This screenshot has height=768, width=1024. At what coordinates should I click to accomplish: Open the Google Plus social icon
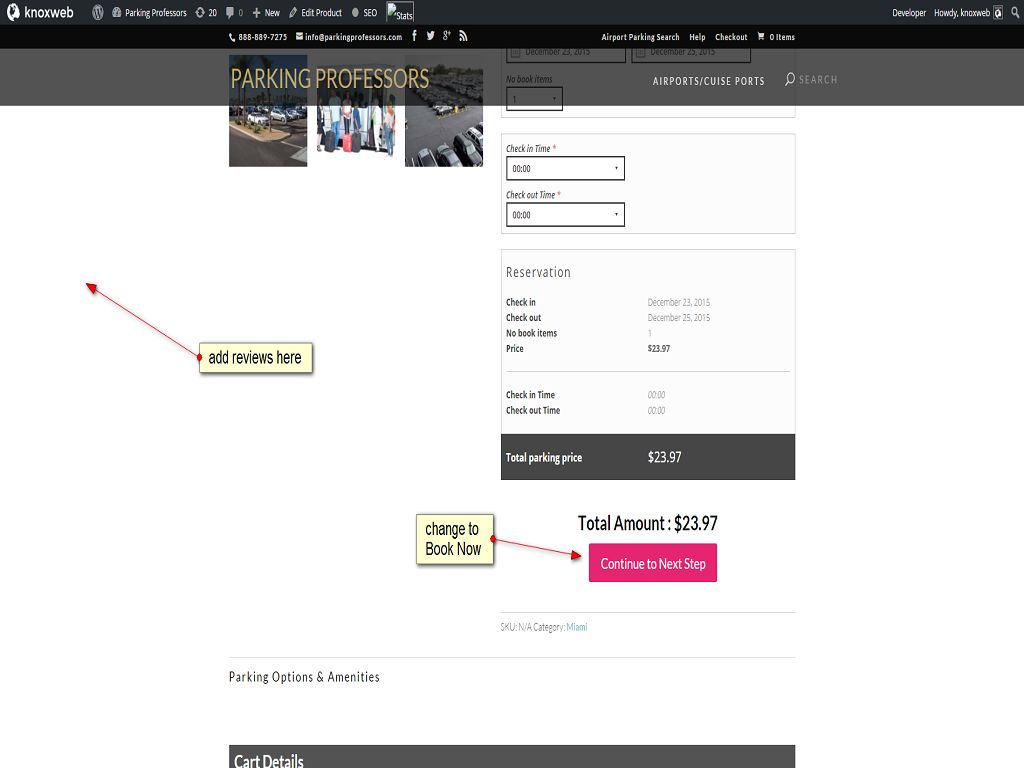pos(447,36)
